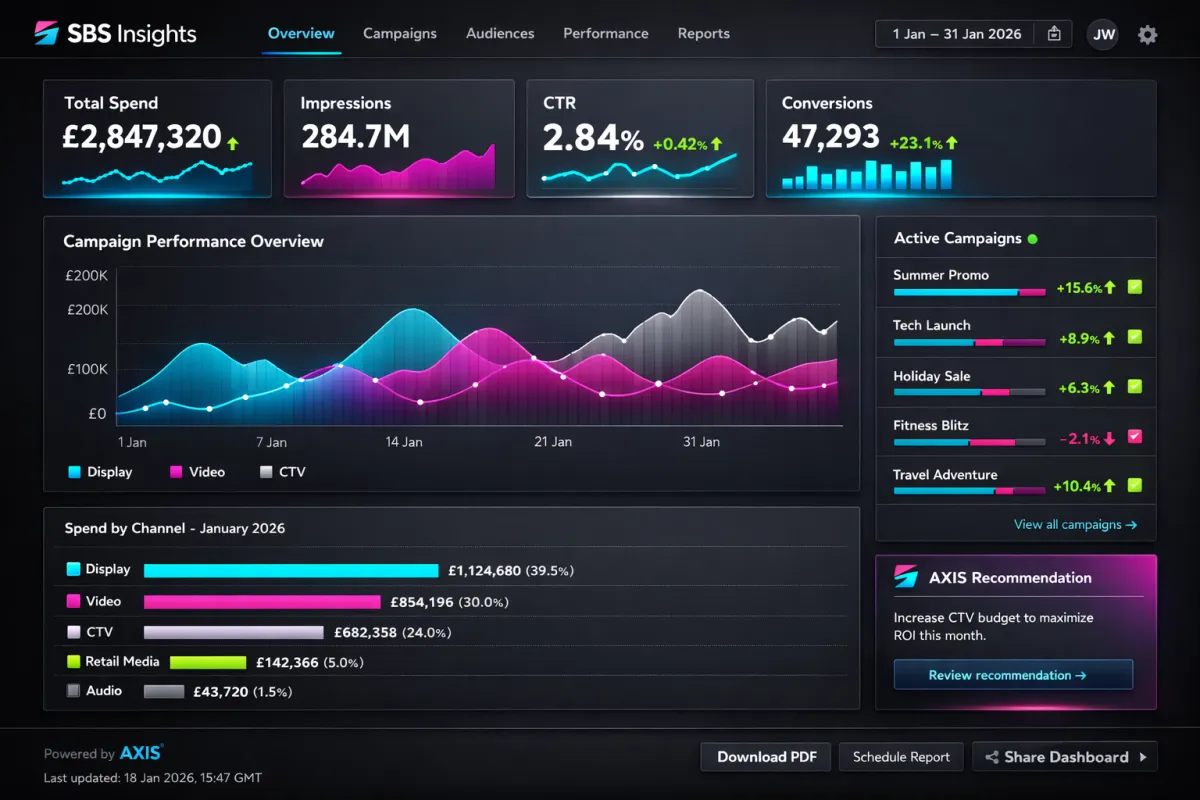Uncheck the Tech Launch campaign checkbox
This screenshot has width=1200, height=800.
pos(1134,337)
